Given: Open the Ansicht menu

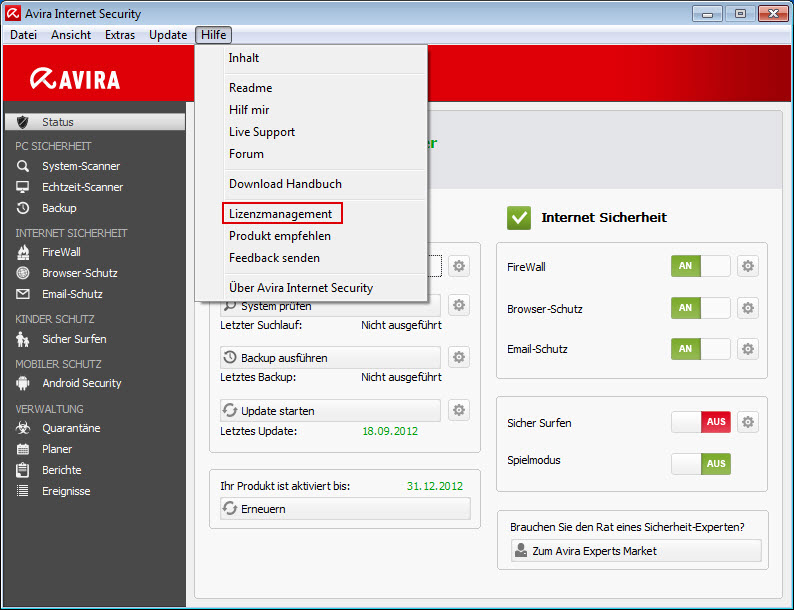Looking at the screenshot, I should click(x=71, y=35).
